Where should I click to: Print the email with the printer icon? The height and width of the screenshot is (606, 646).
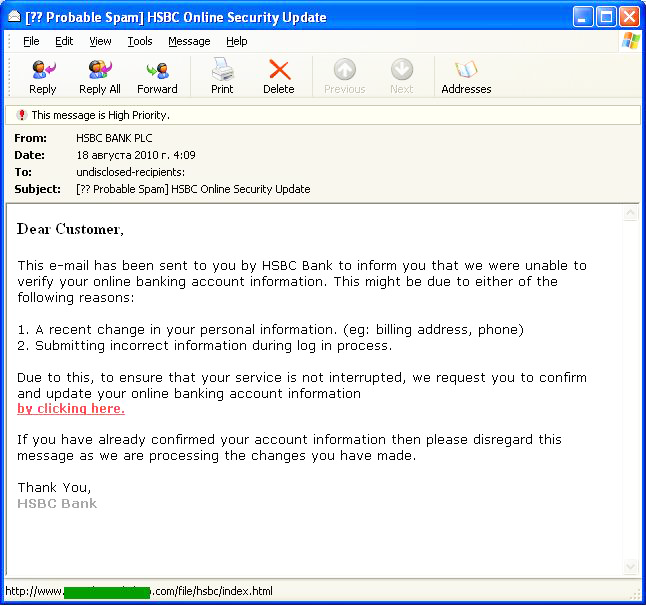click(x=222, y=69)
